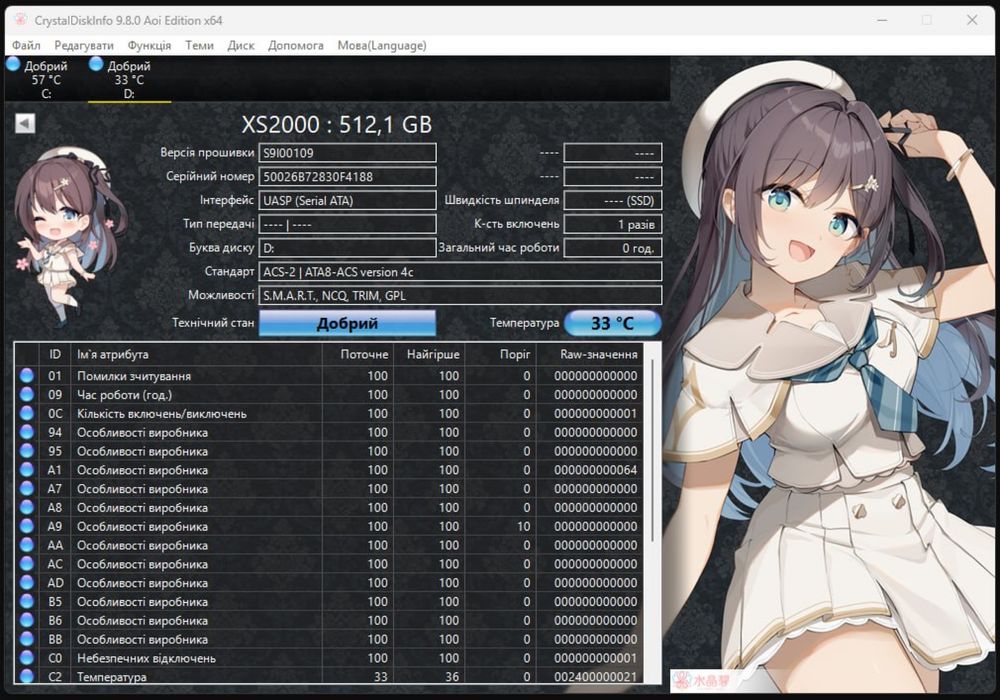Click status orb of attribute B6
1000x700 pixels.
pos(27,620)
